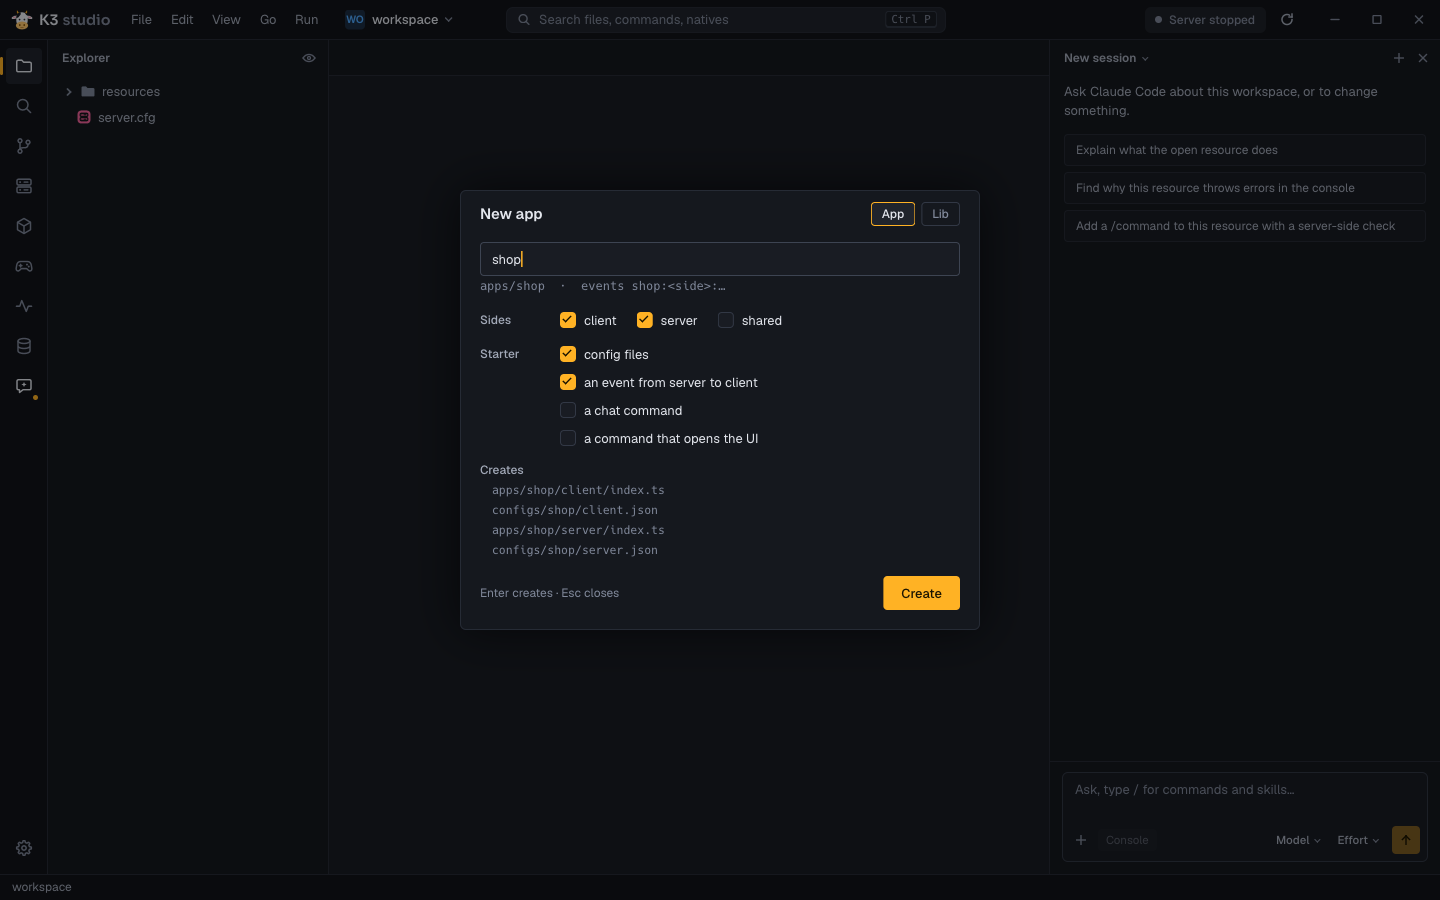Switch to the Lib tab
Screen dimensions: 1440x900
tap(940, 214)
